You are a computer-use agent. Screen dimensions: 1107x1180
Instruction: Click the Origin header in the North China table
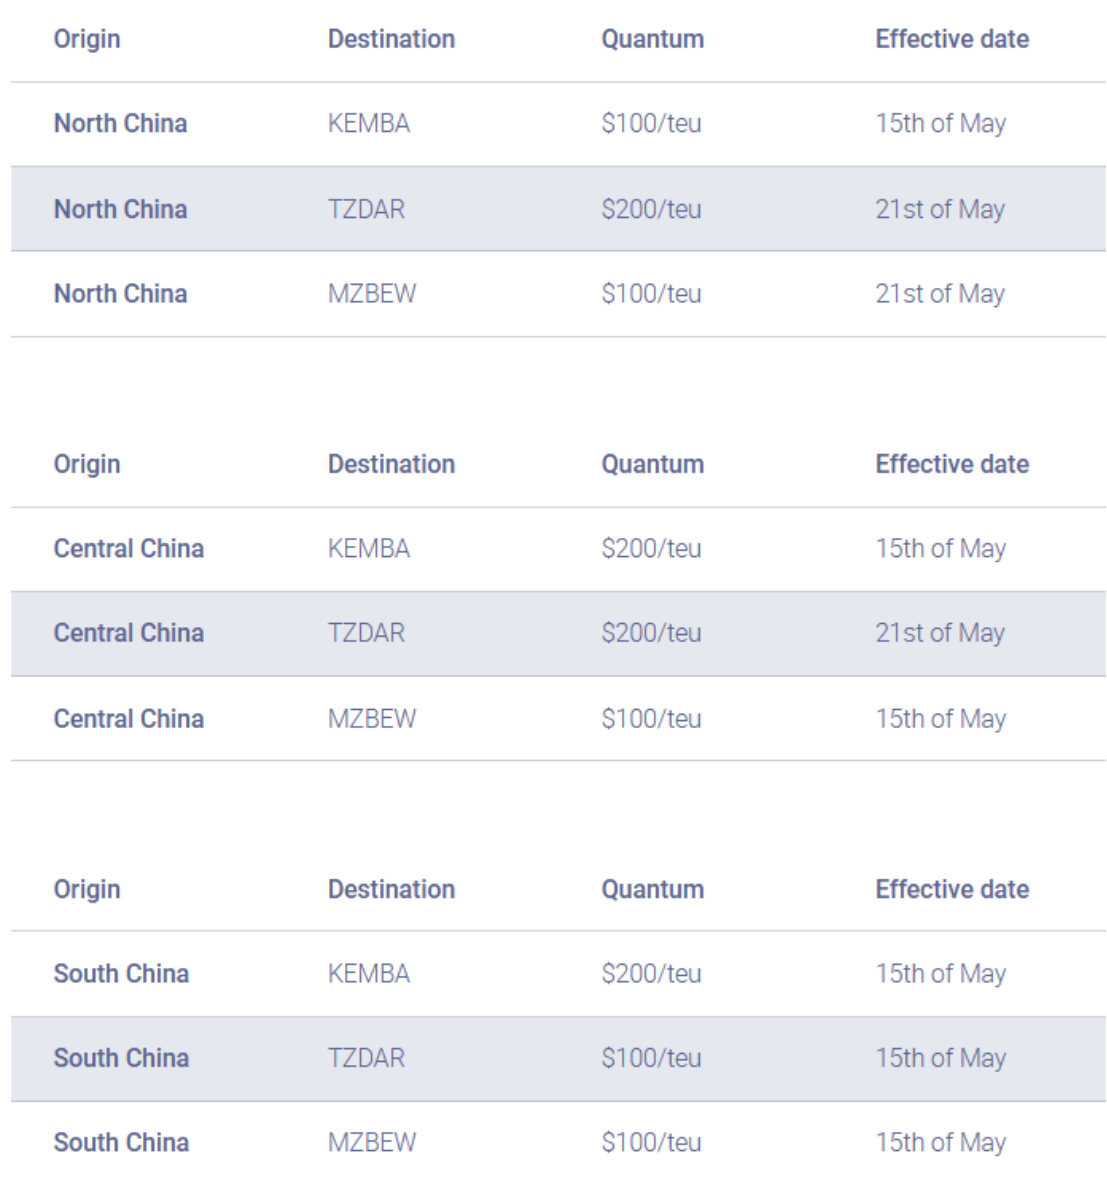pos(87,39)
